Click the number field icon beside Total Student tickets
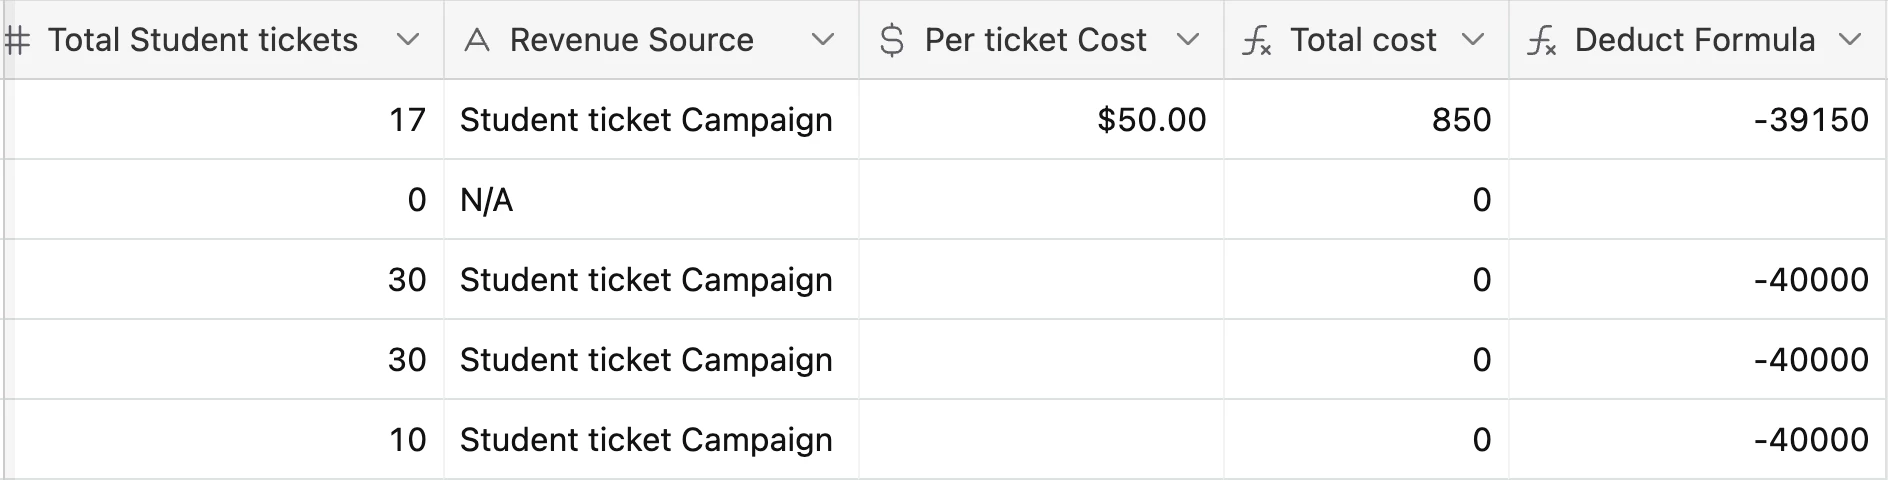 point(18,41)
